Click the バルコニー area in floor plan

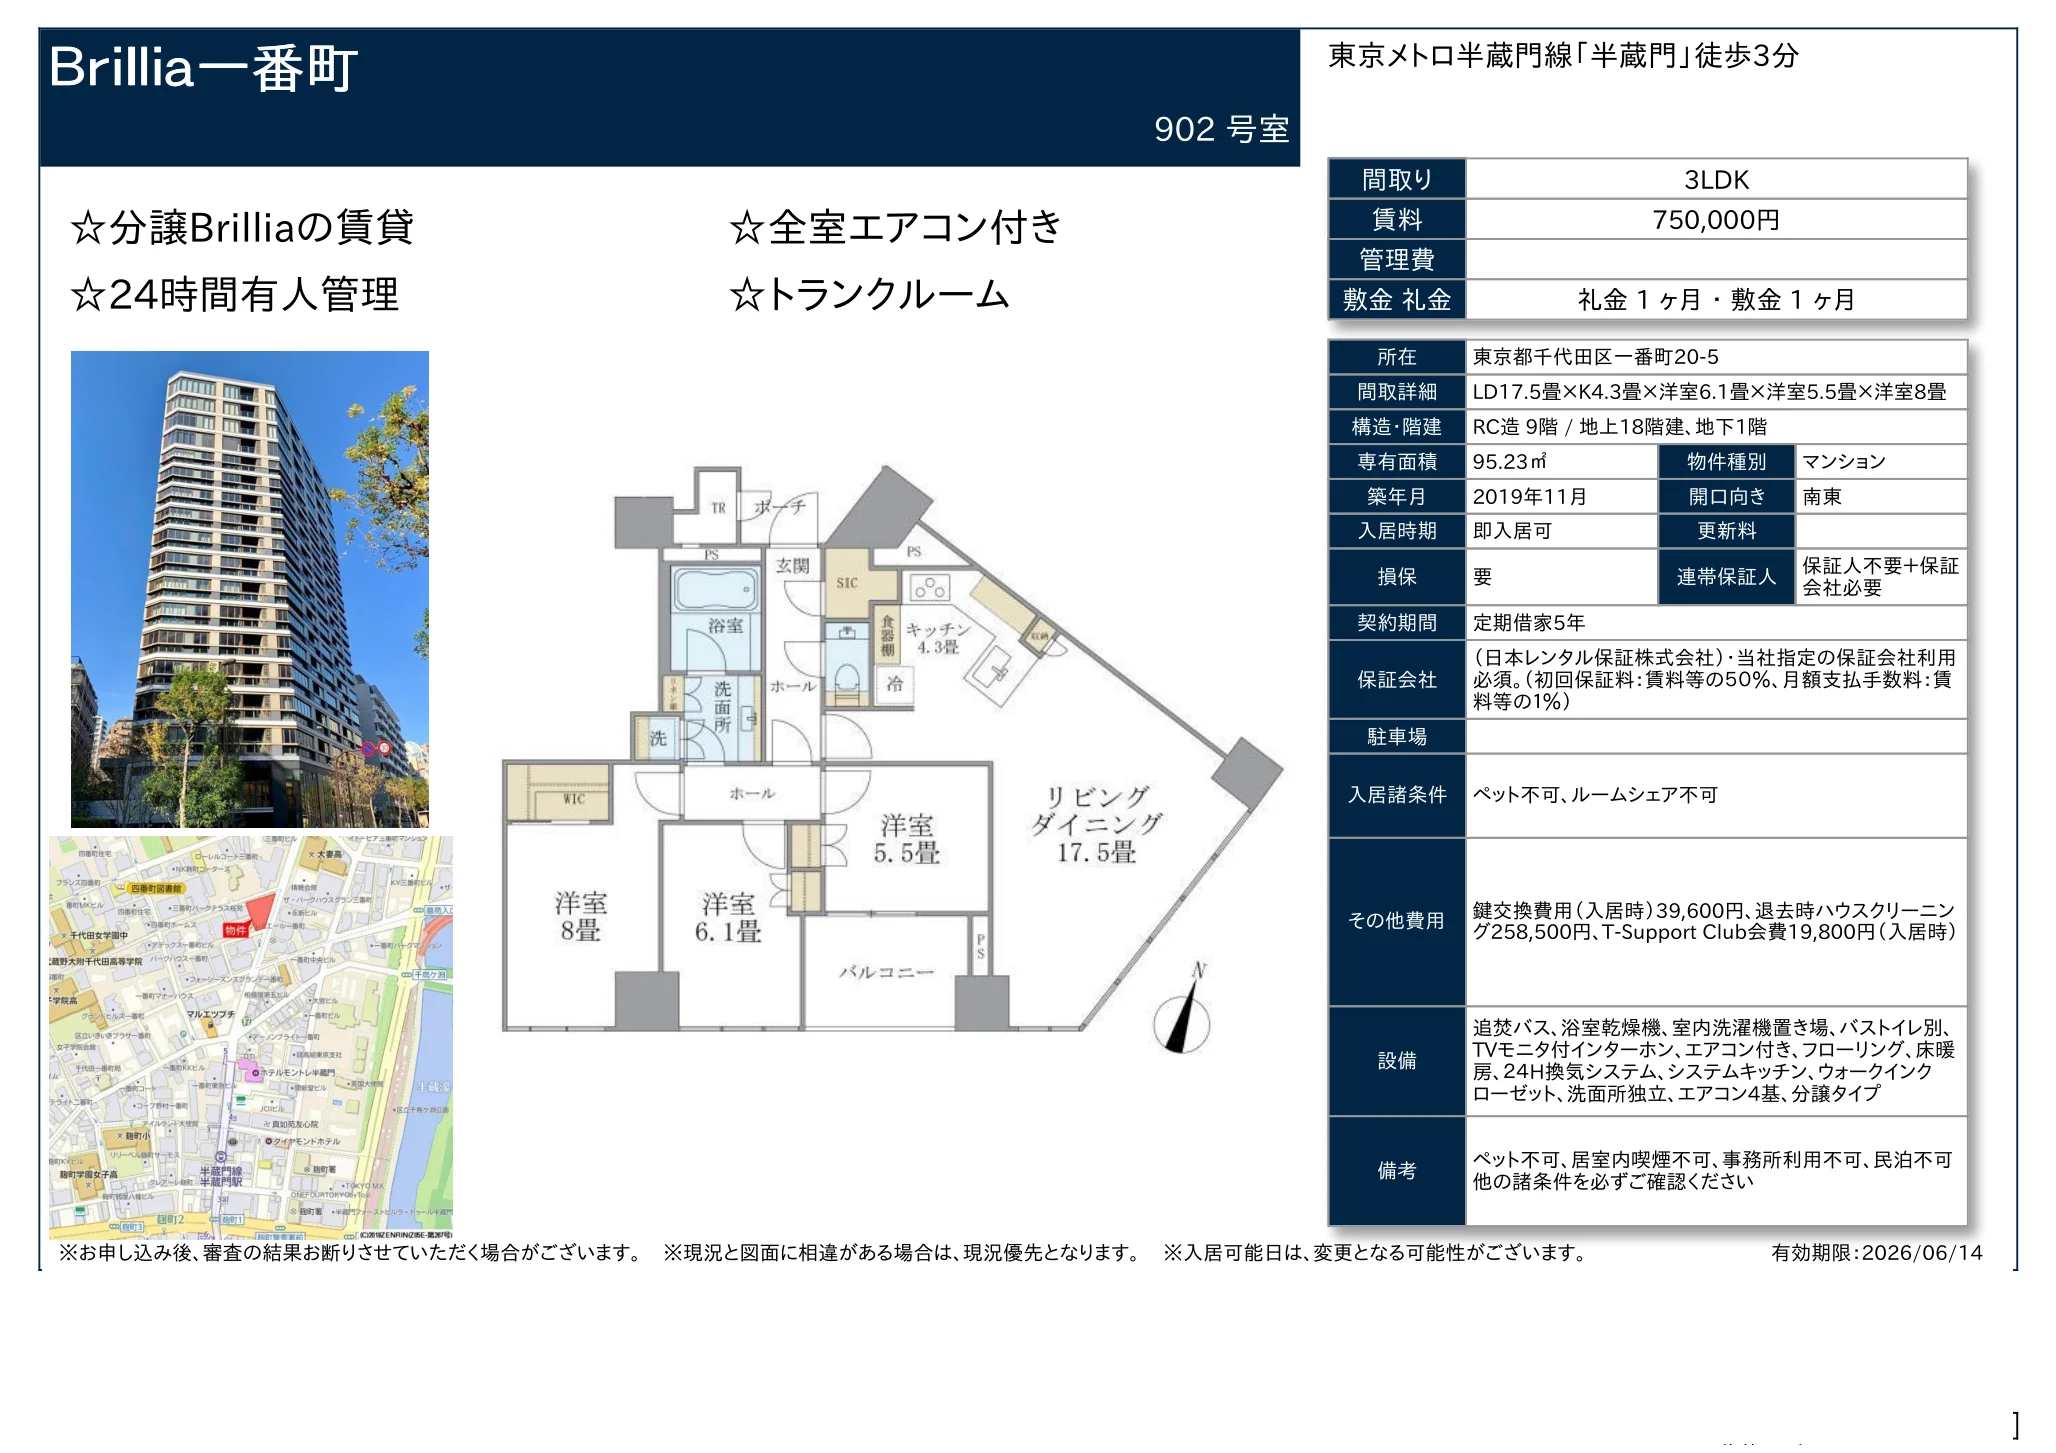886,972
